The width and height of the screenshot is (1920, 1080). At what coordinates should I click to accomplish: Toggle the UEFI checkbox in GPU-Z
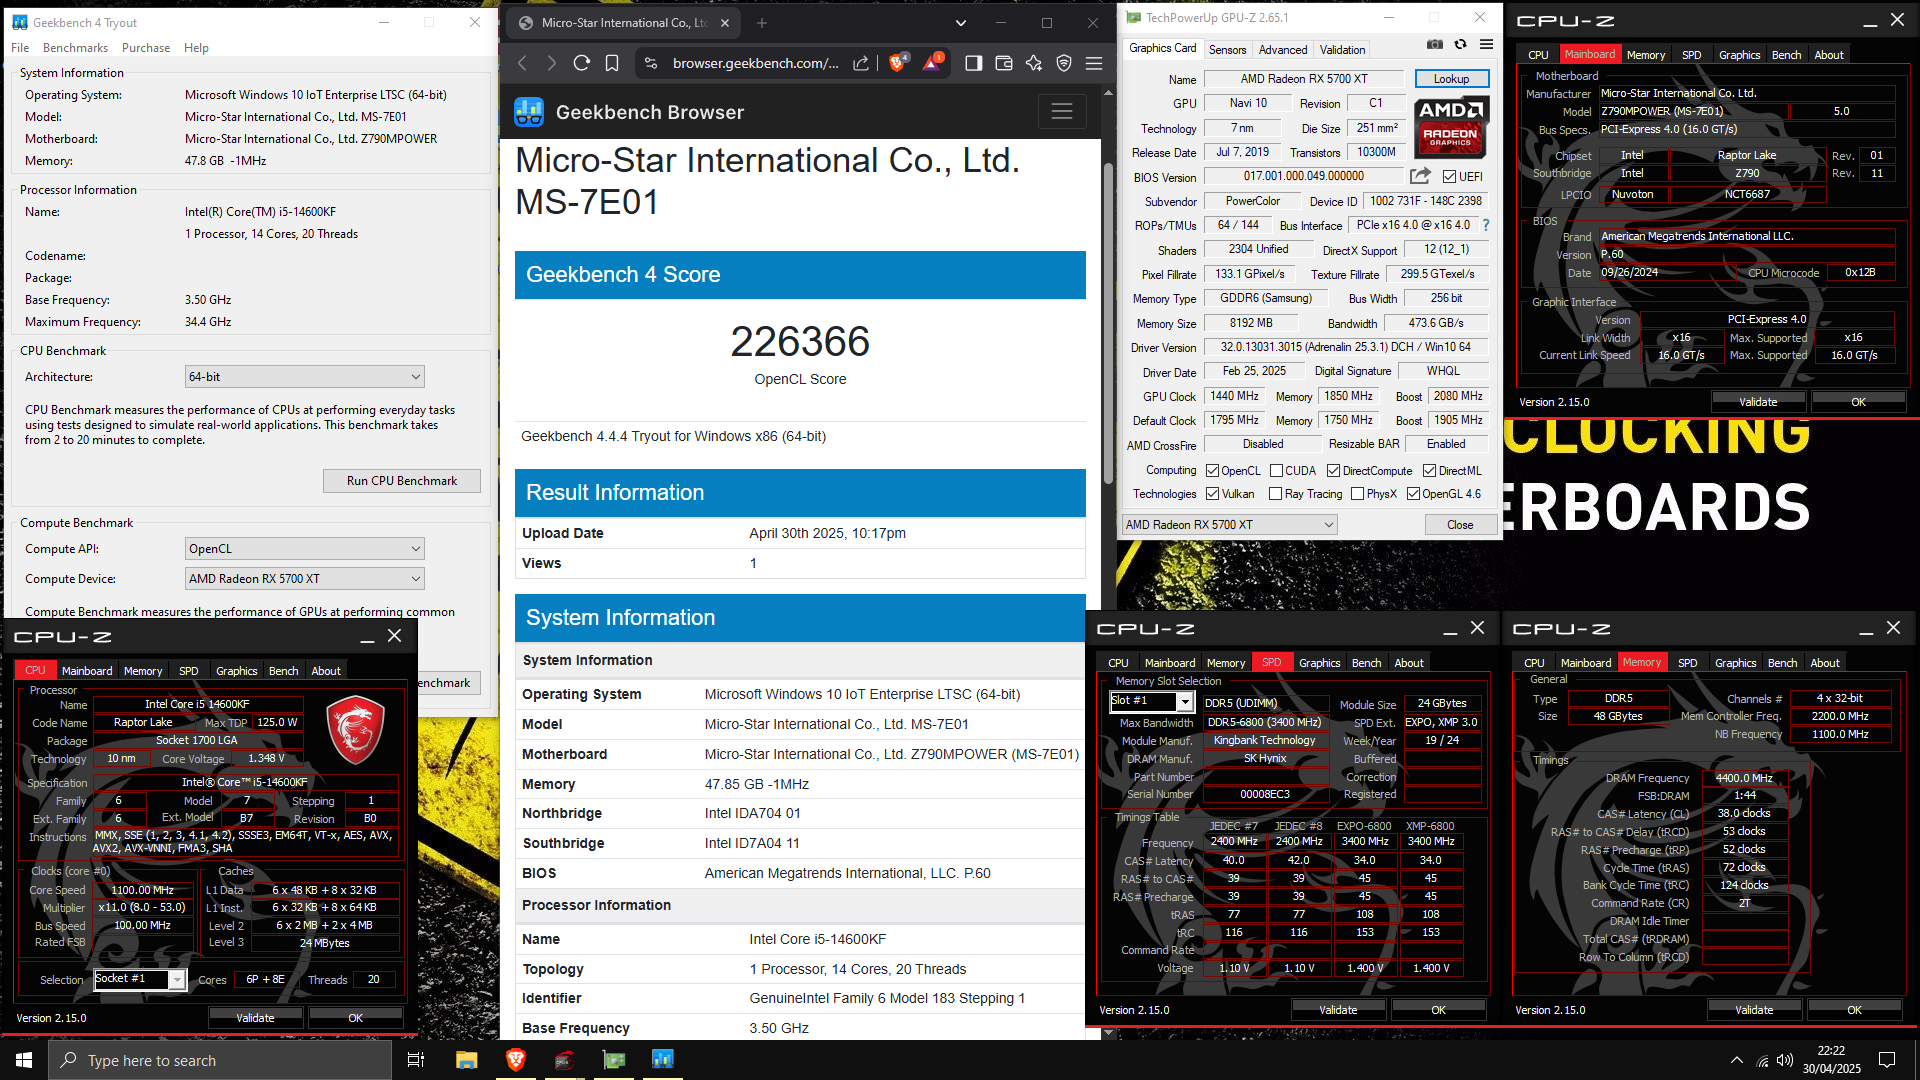[x=1449, y=177]
